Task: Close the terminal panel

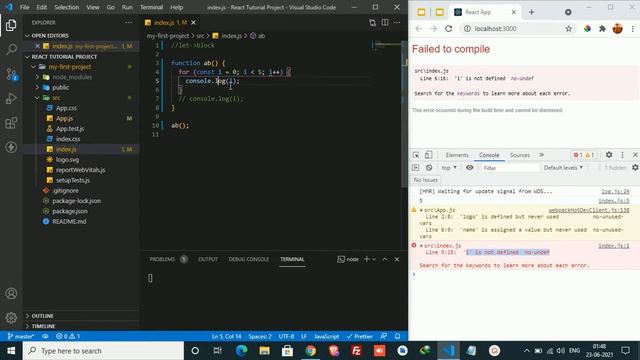Action: click(397, 259)
